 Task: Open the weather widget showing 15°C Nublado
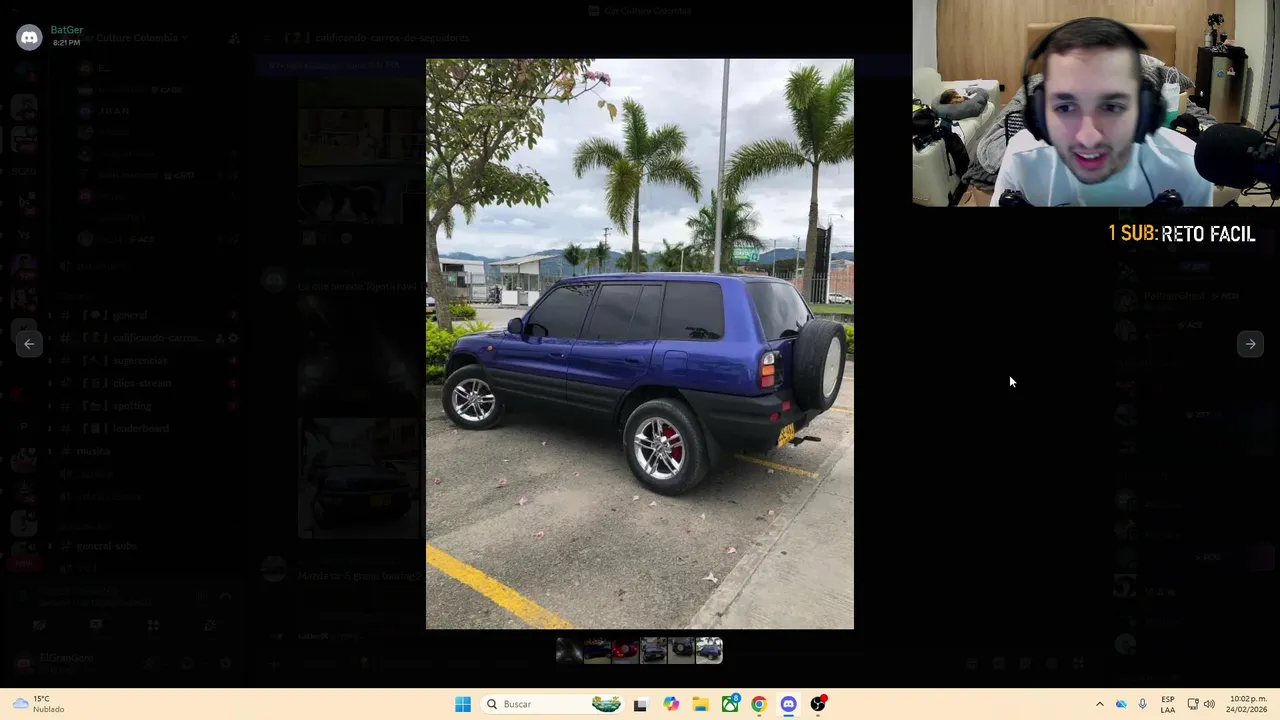(40, 704)
